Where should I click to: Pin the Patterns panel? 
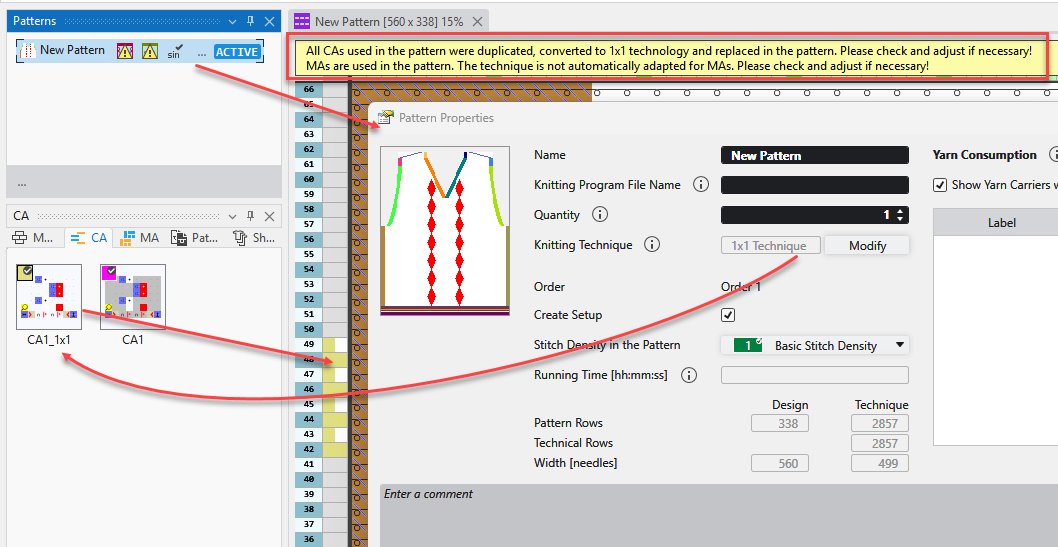(x=250, y=21)
